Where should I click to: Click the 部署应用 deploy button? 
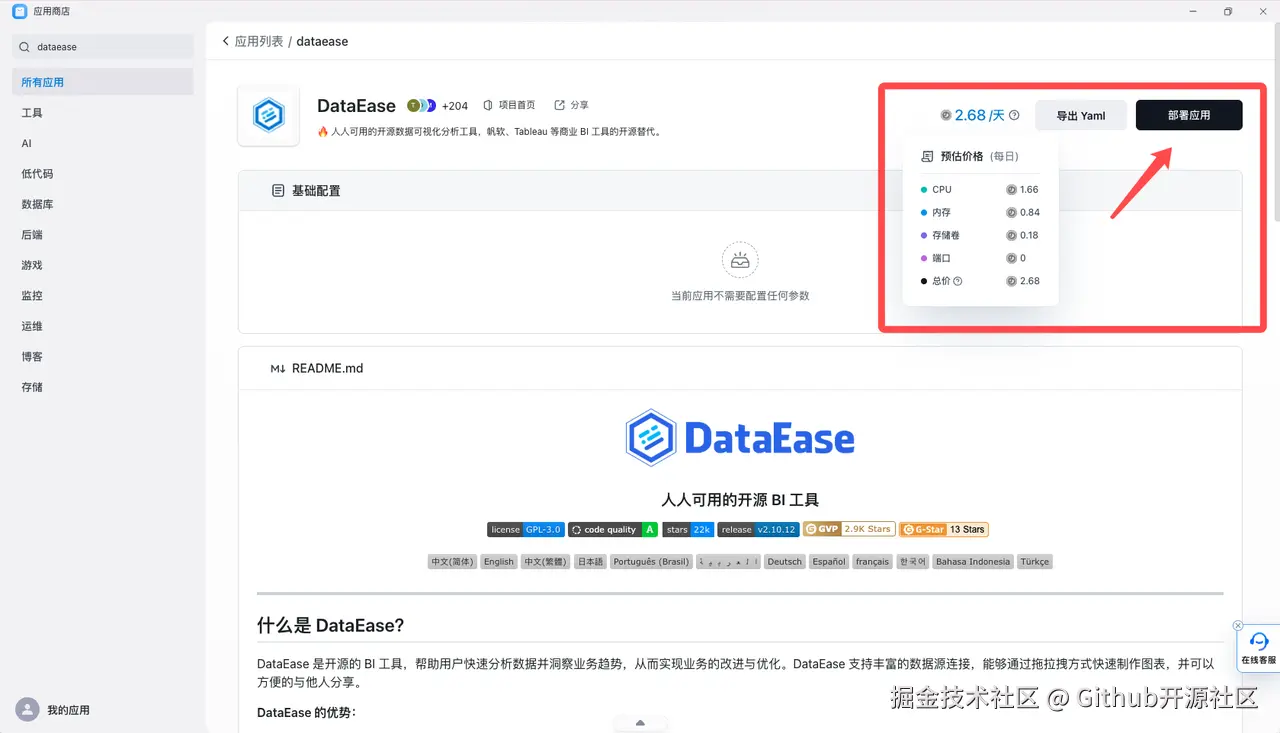(1189, 115)
